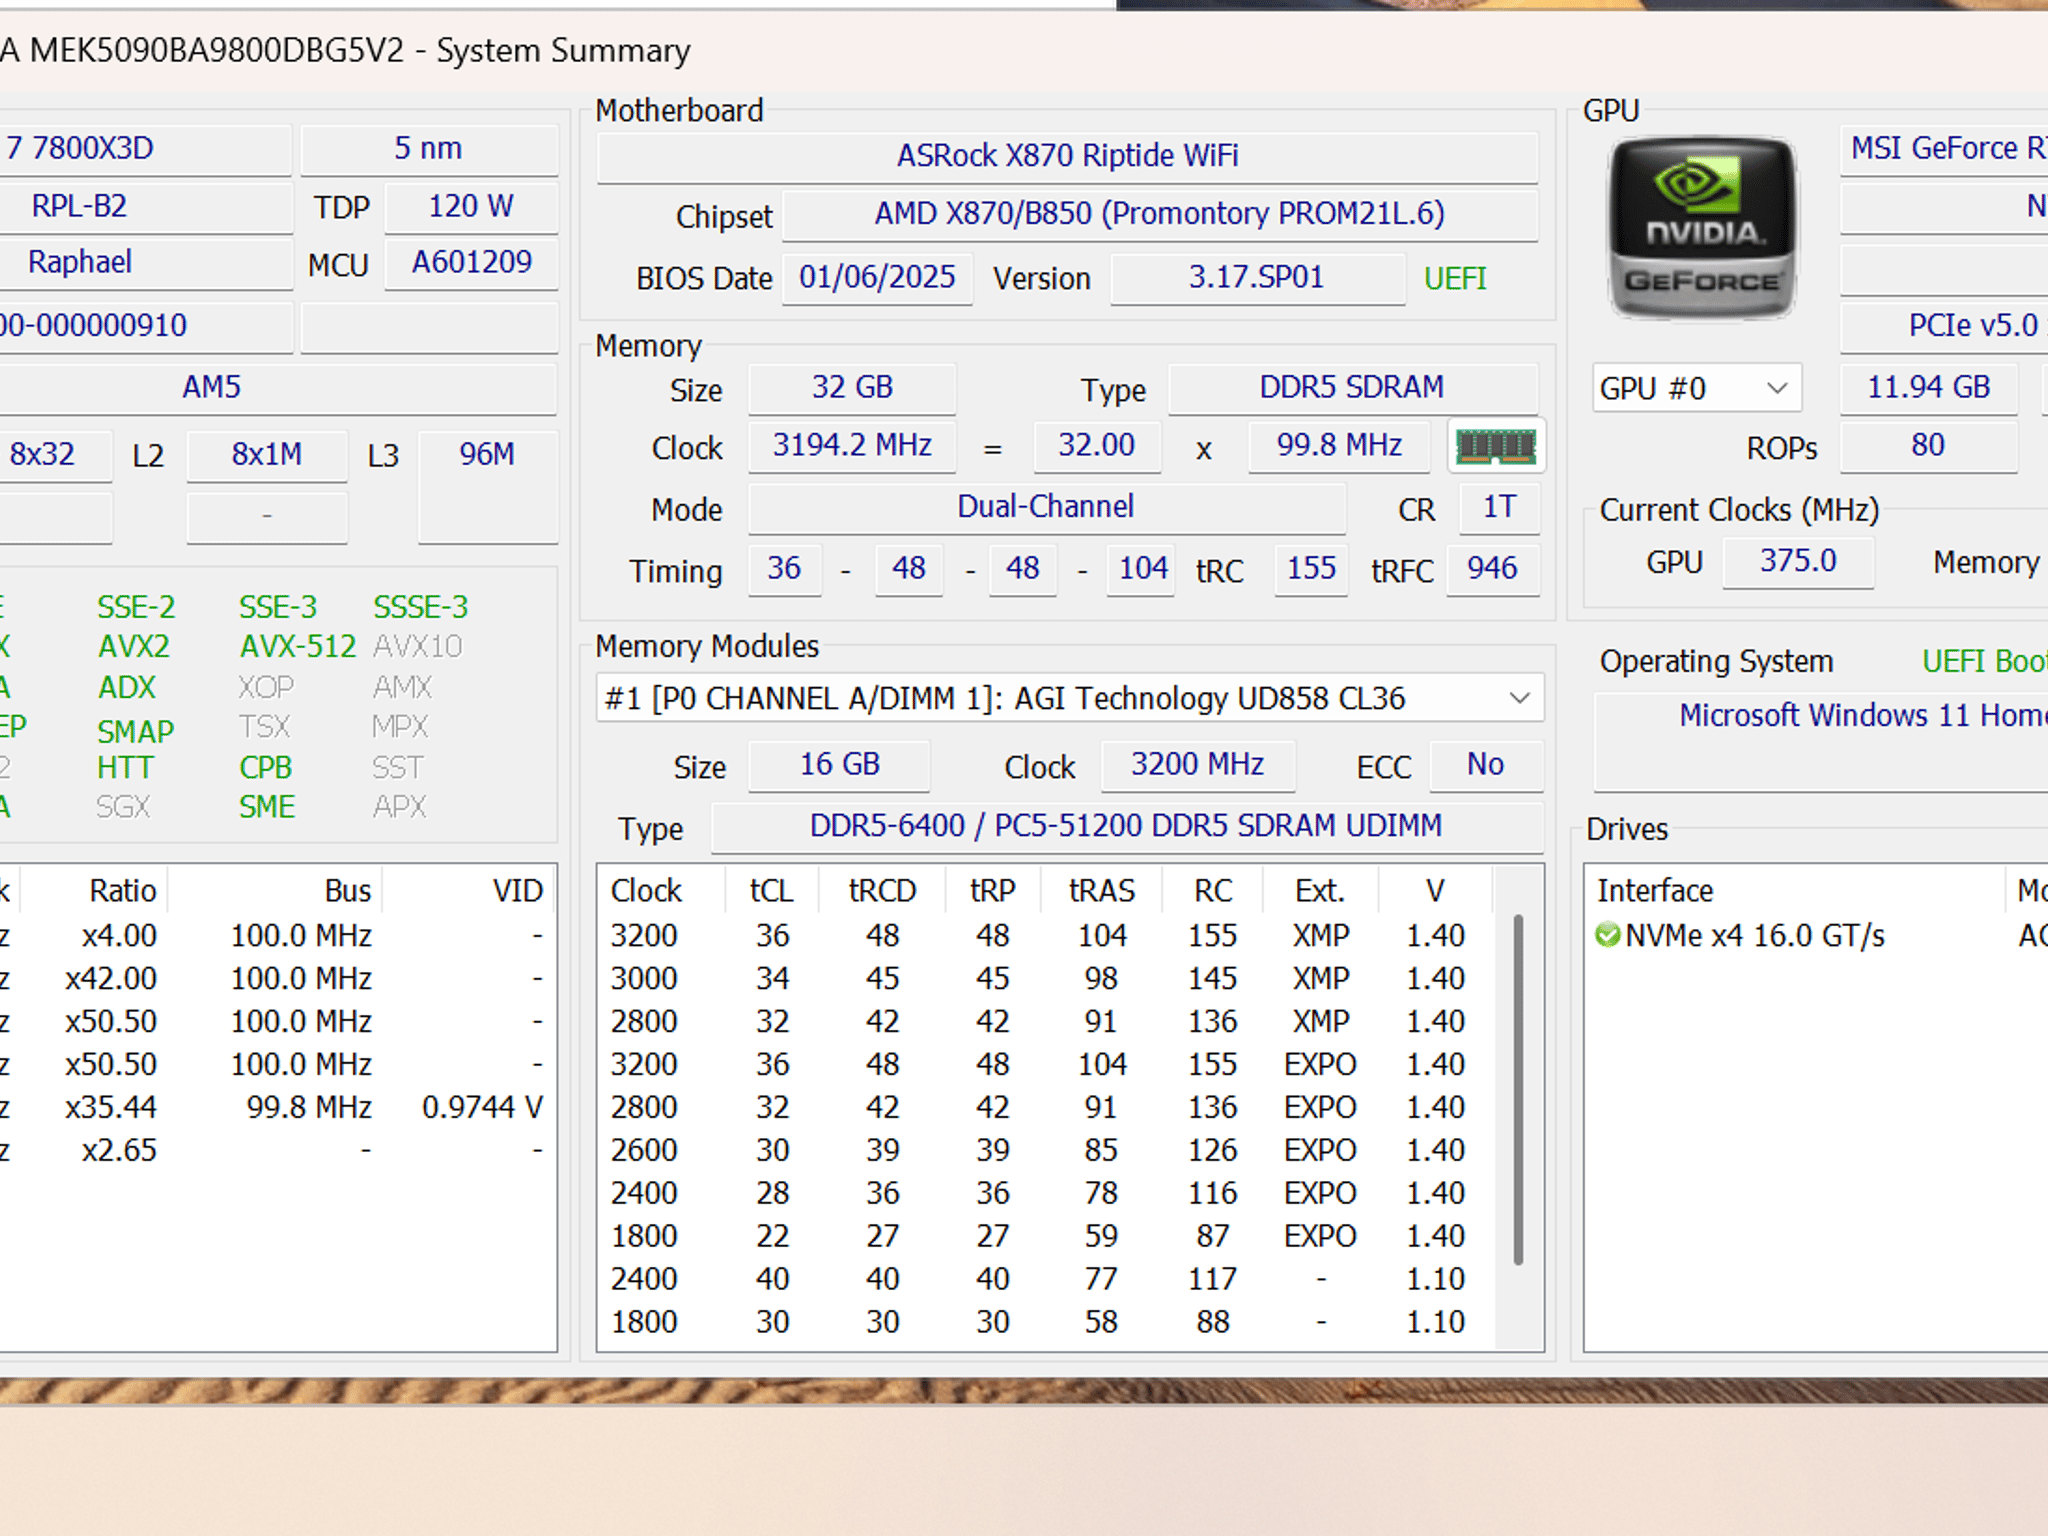Click the AVX-512 feature label
Screen dimensions: 2048x1536
tap(298, 647)
